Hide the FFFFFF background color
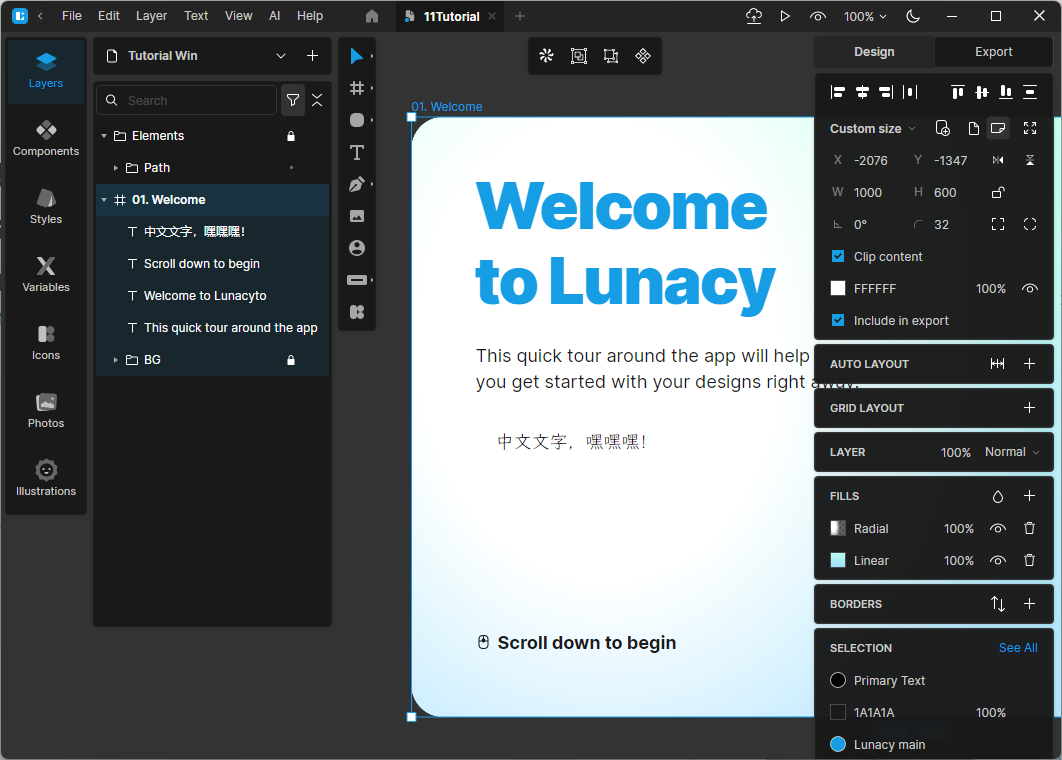Screen dimensions: 1062x760 click(x=1029, y=289)
